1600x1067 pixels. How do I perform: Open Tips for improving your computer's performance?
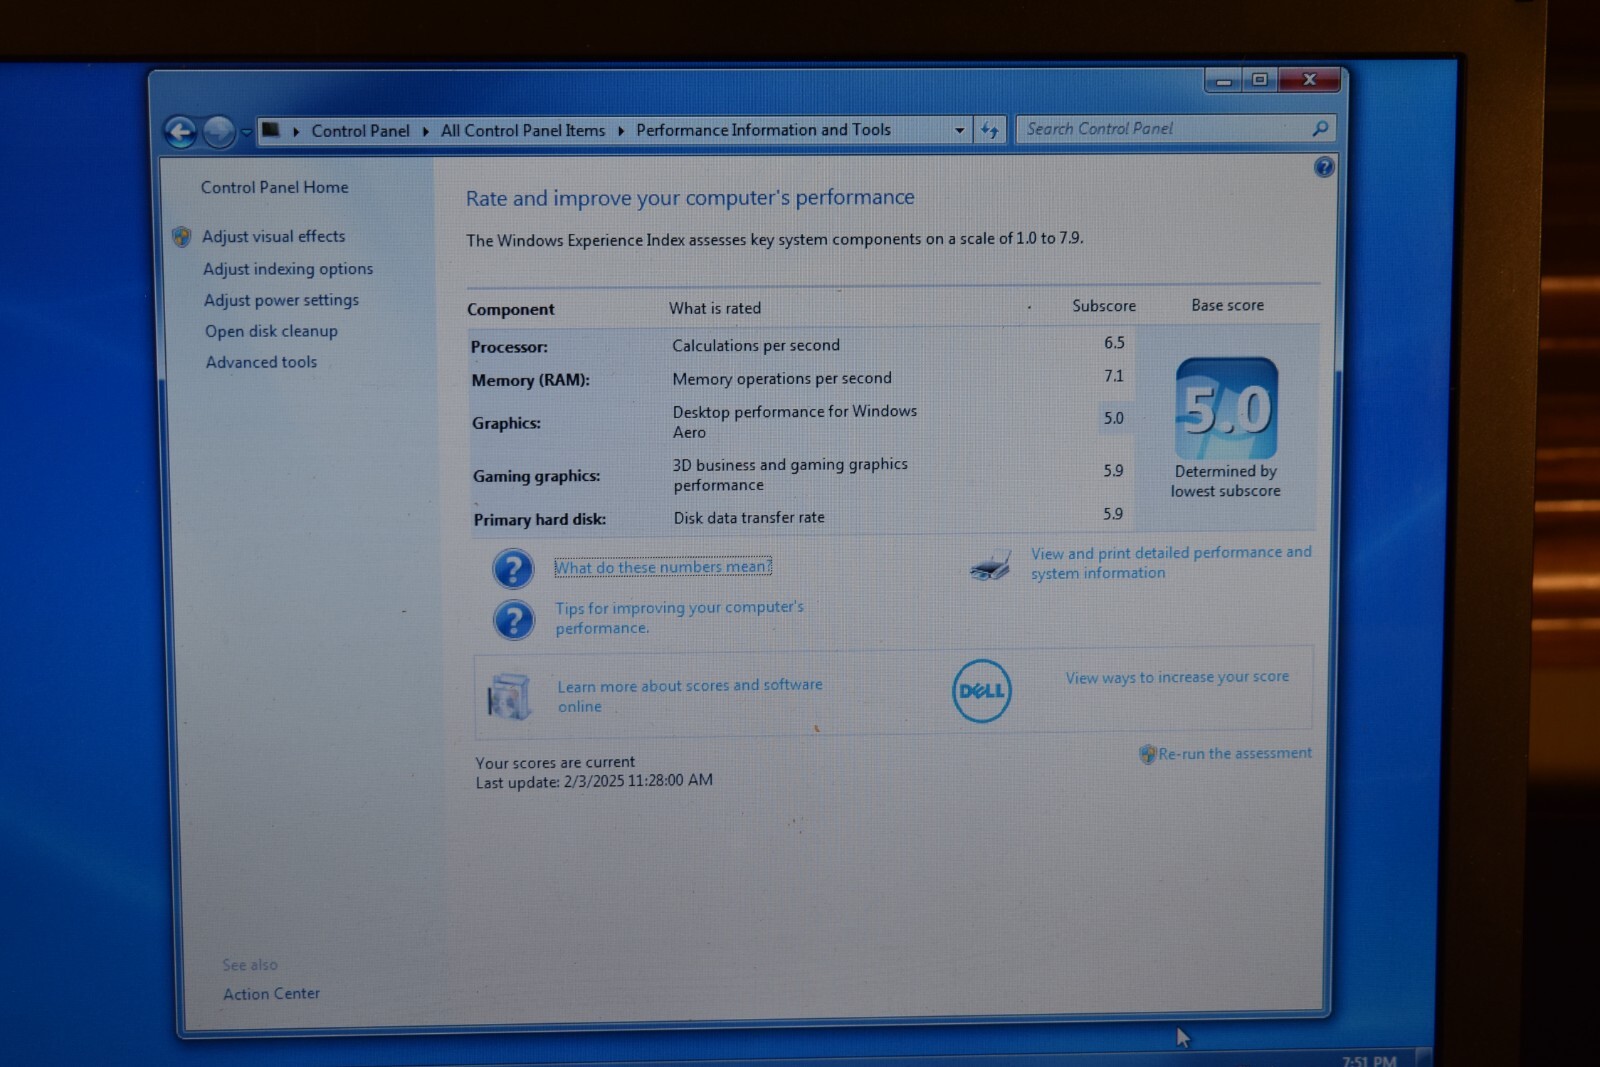[679, 618]
